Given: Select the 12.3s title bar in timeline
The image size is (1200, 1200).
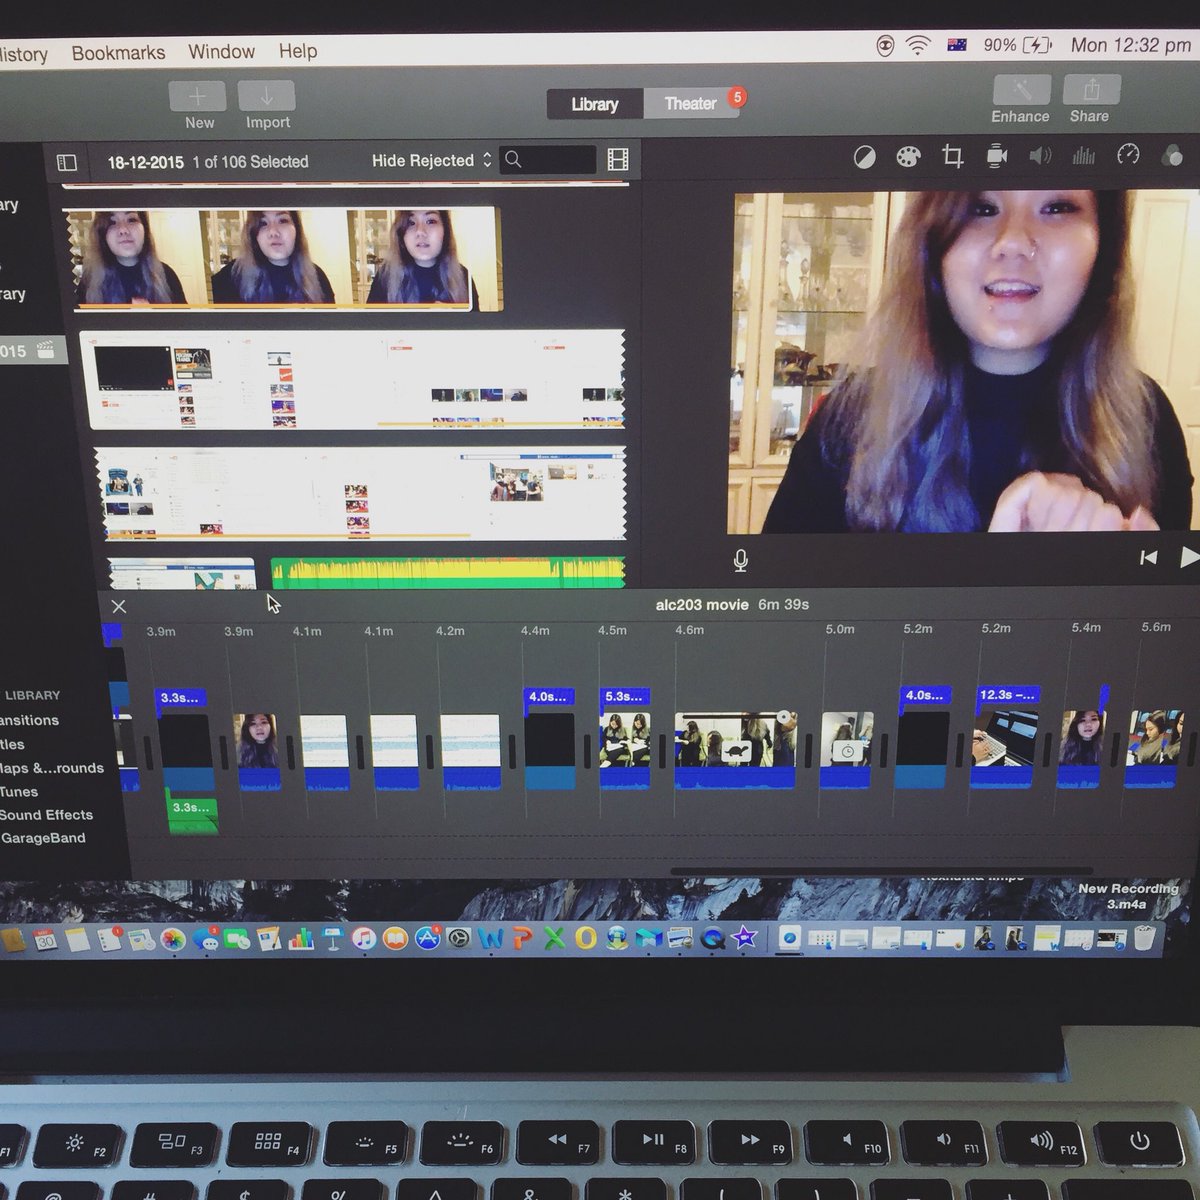Looking at the screenshot, I should [1007, 695].
